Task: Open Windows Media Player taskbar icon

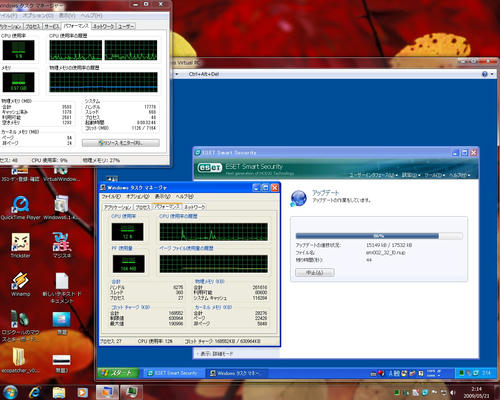Action: 83,393
